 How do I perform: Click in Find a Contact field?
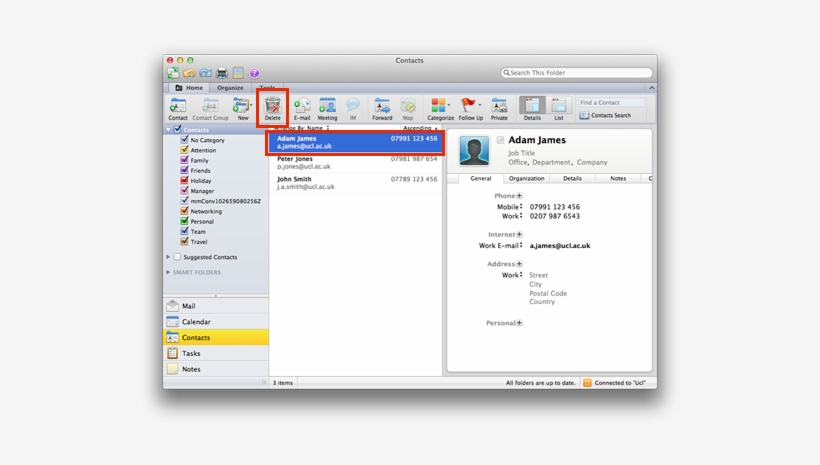point(611,103)
